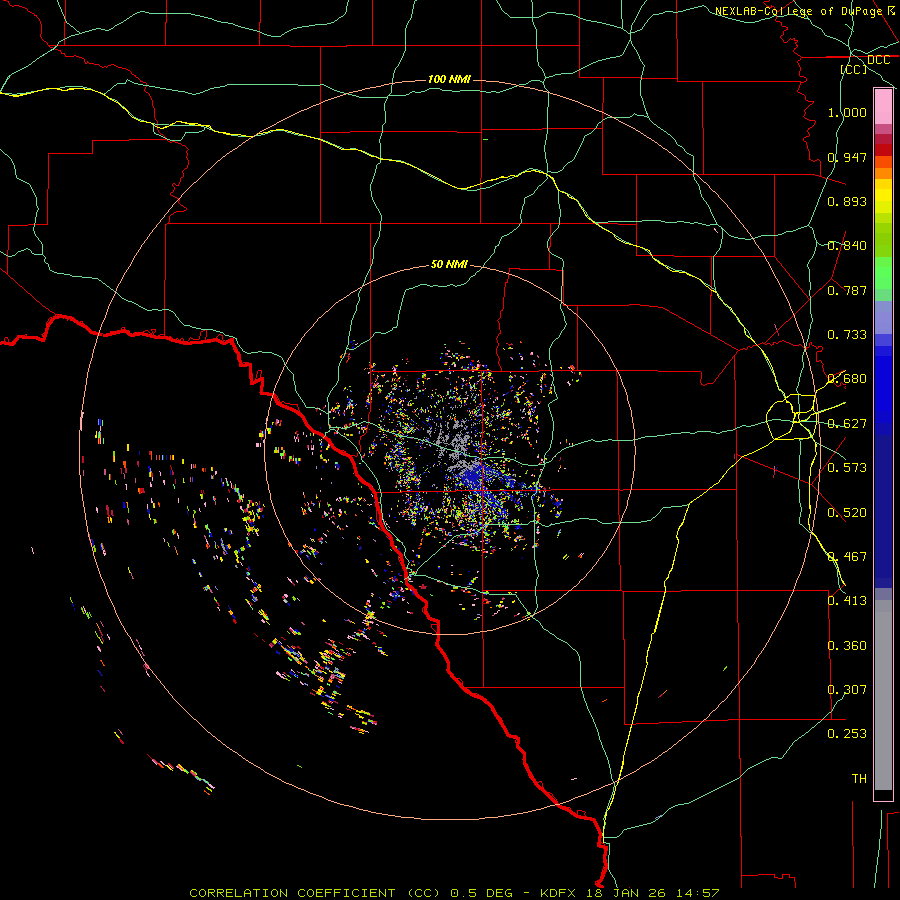Click the "NEXLAB-College of DuPage" header text
900x900 pixels.
(x=798, y=11)
